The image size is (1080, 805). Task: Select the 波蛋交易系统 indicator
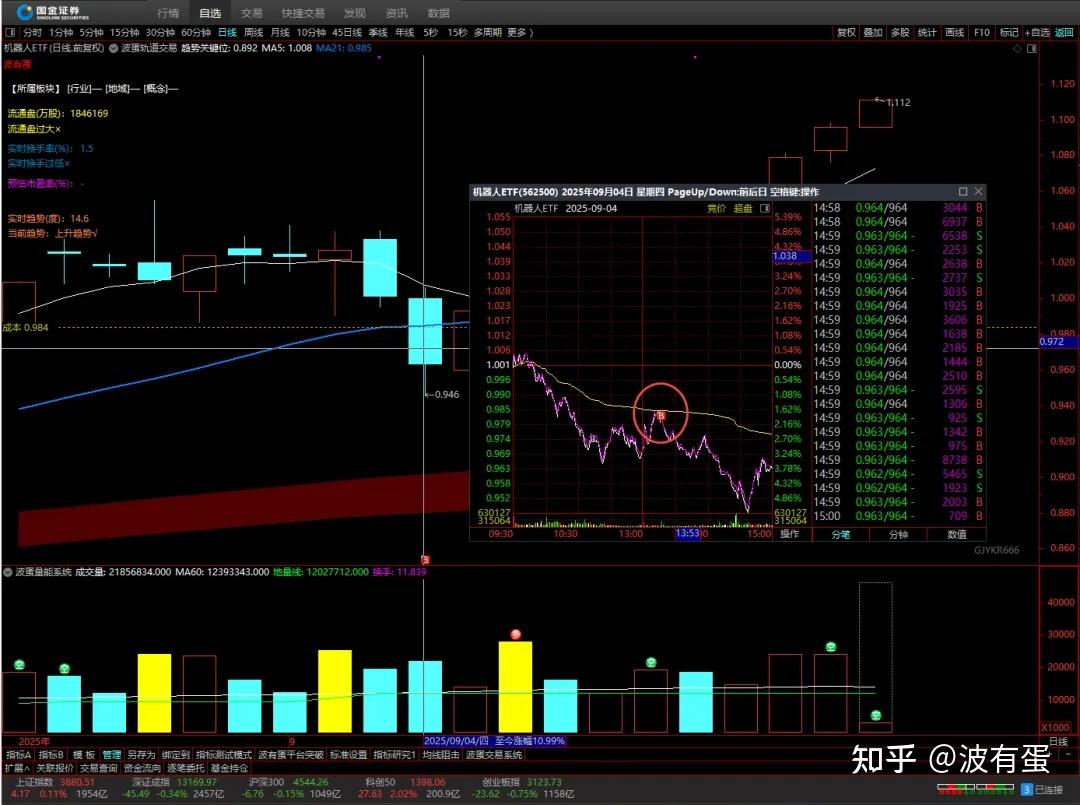tap(494, 755)
